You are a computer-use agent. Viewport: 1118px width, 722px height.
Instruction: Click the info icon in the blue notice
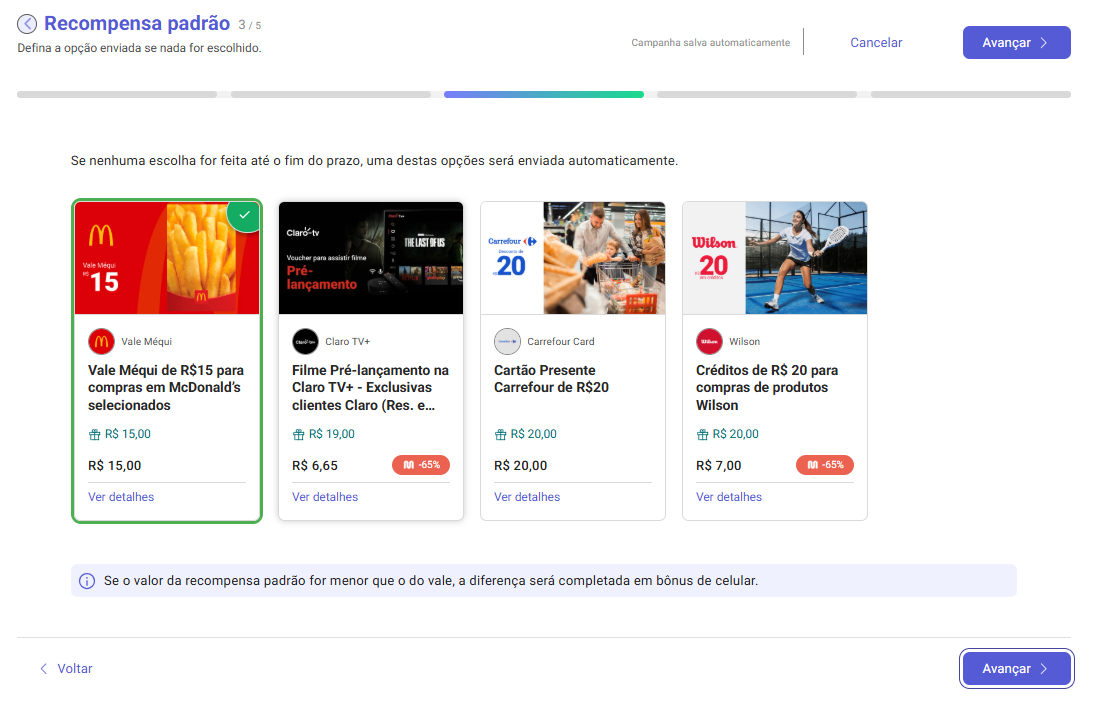pyautogui.click(x=87, y=581)
